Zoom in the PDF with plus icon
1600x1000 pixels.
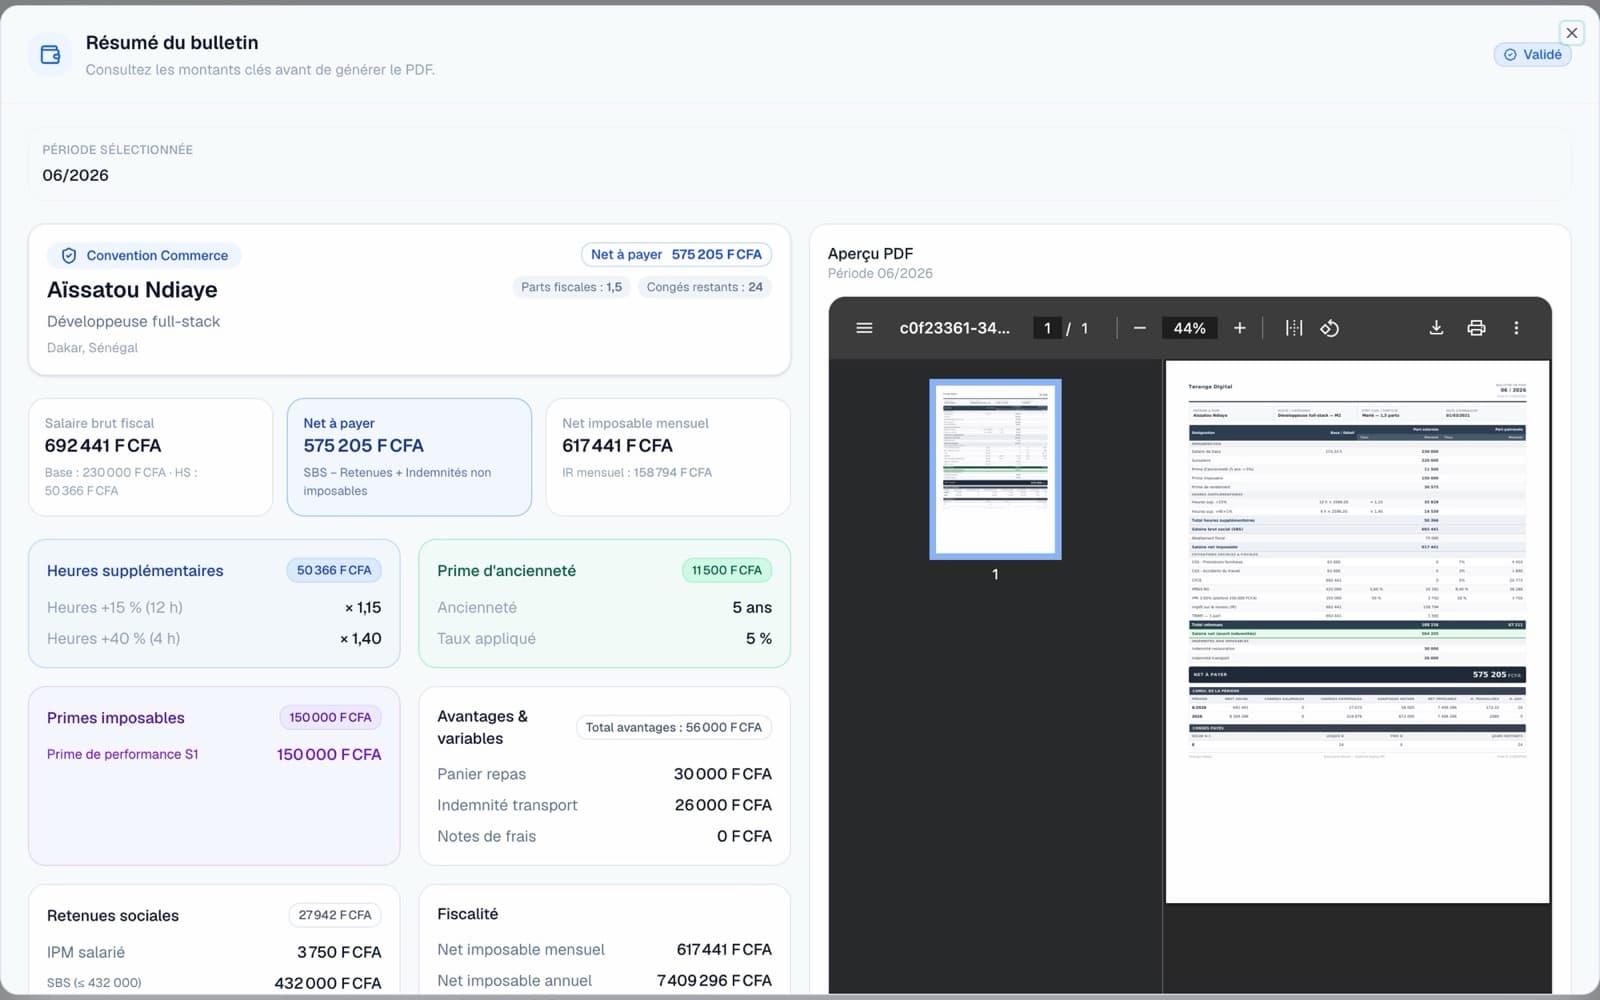(1239, 328)
